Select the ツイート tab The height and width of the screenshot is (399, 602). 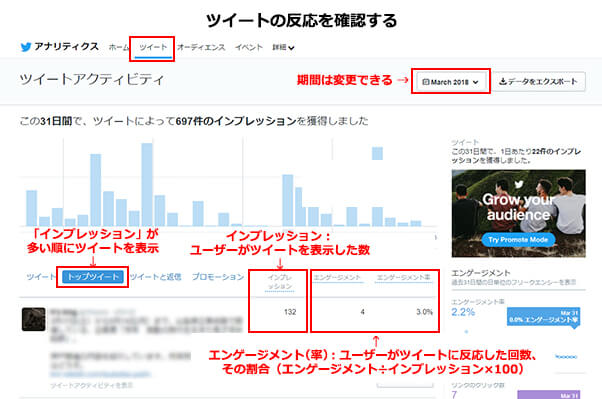153,48
